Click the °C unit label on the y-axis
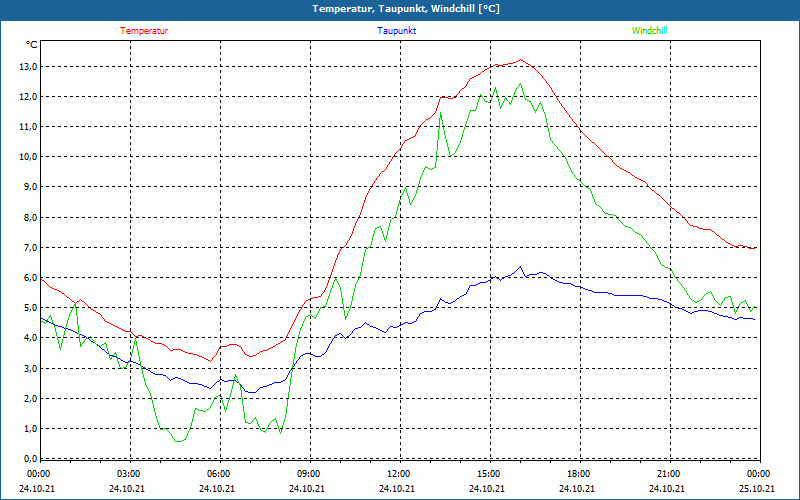The image size is (800, 500). 32,45
